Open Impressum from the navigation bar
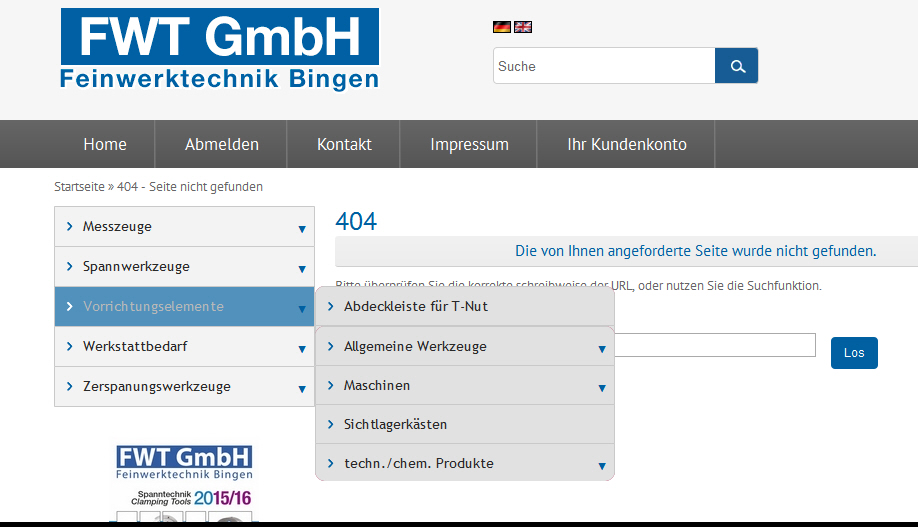918x527 pixels. pos(469,144)
